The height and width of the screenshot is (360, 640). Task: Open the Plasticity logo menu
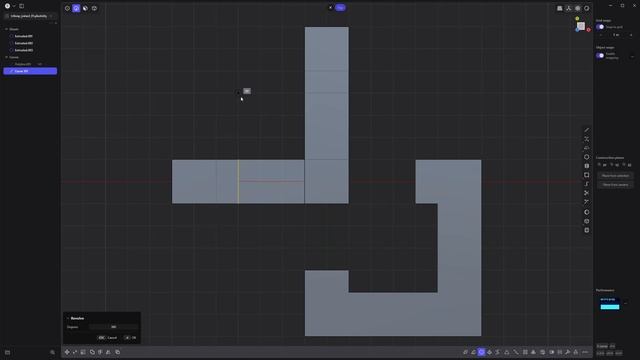click(7, 6)
